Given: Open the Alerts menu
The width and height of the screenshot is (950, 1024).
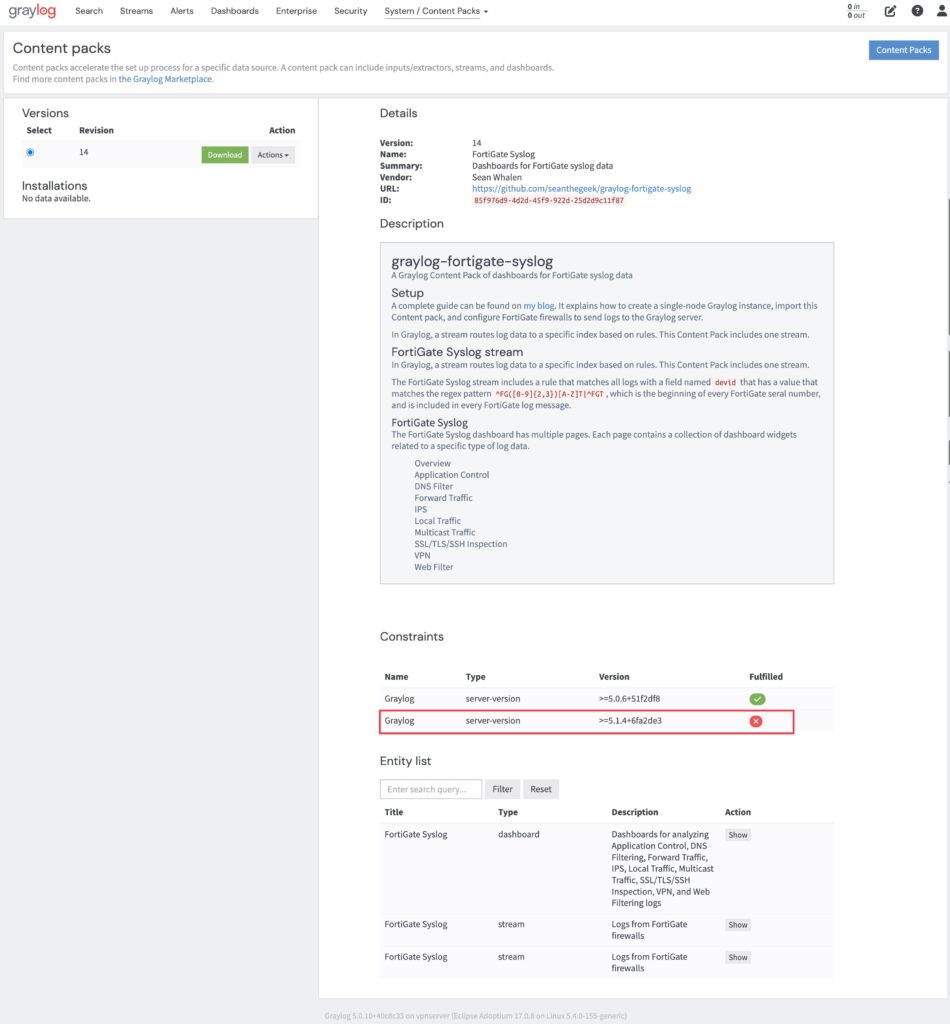Looking at the screenshot, I should click(182, 11).
